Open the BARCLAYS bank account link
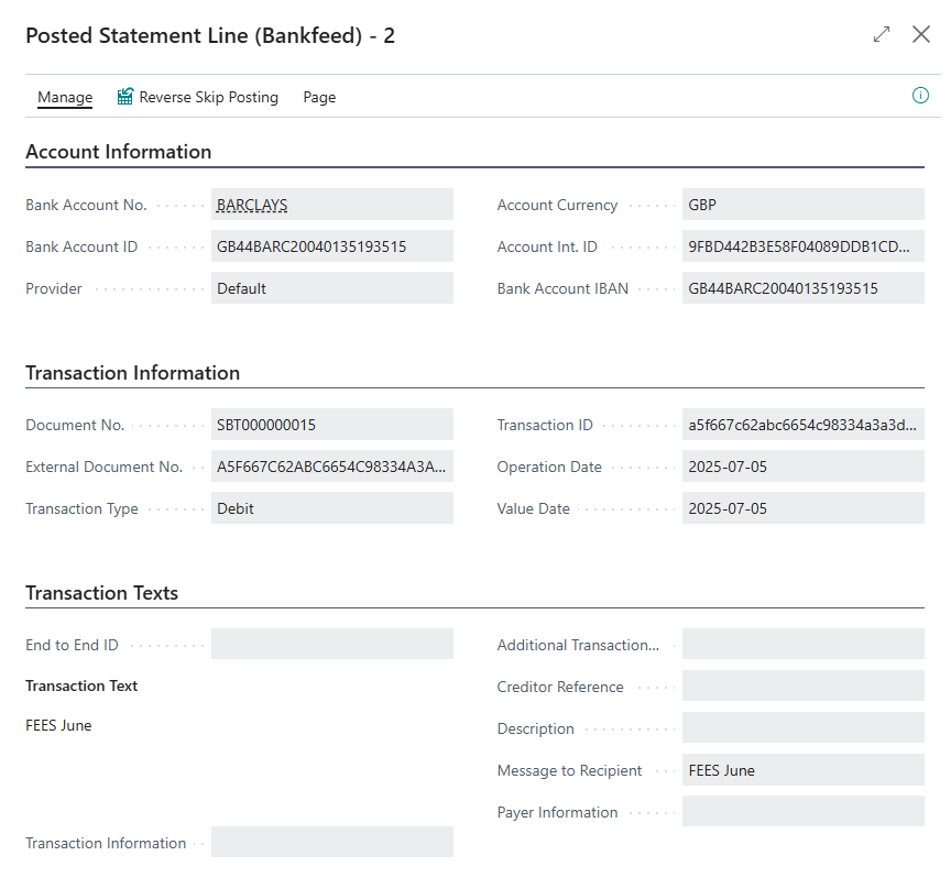 [x=252, y=205]
